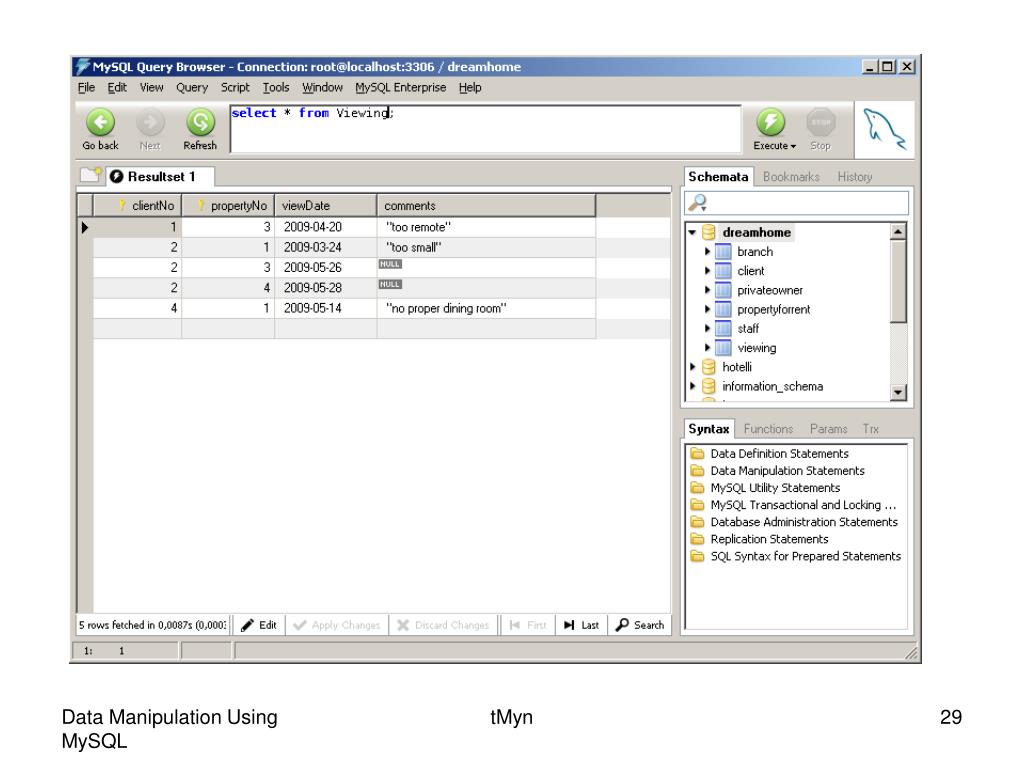Click the Apply Changes button
The width and height of the screenshot is (1024, 768).
coord(337,625)
